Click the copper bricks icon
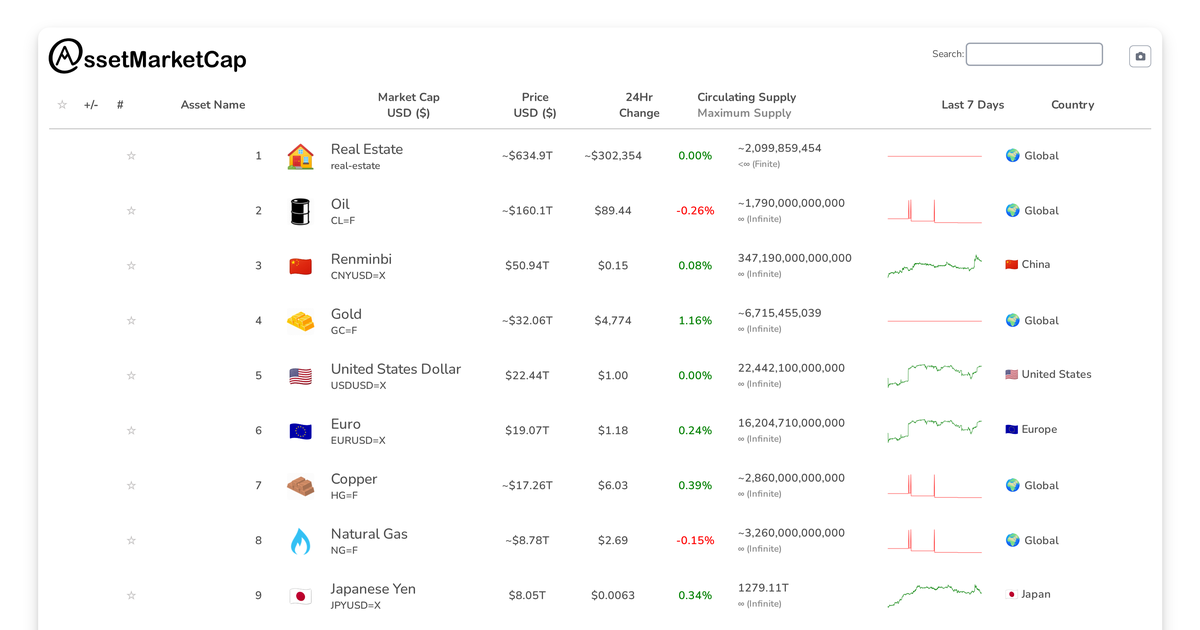1200x630 pixels. (x=300, y=486)
